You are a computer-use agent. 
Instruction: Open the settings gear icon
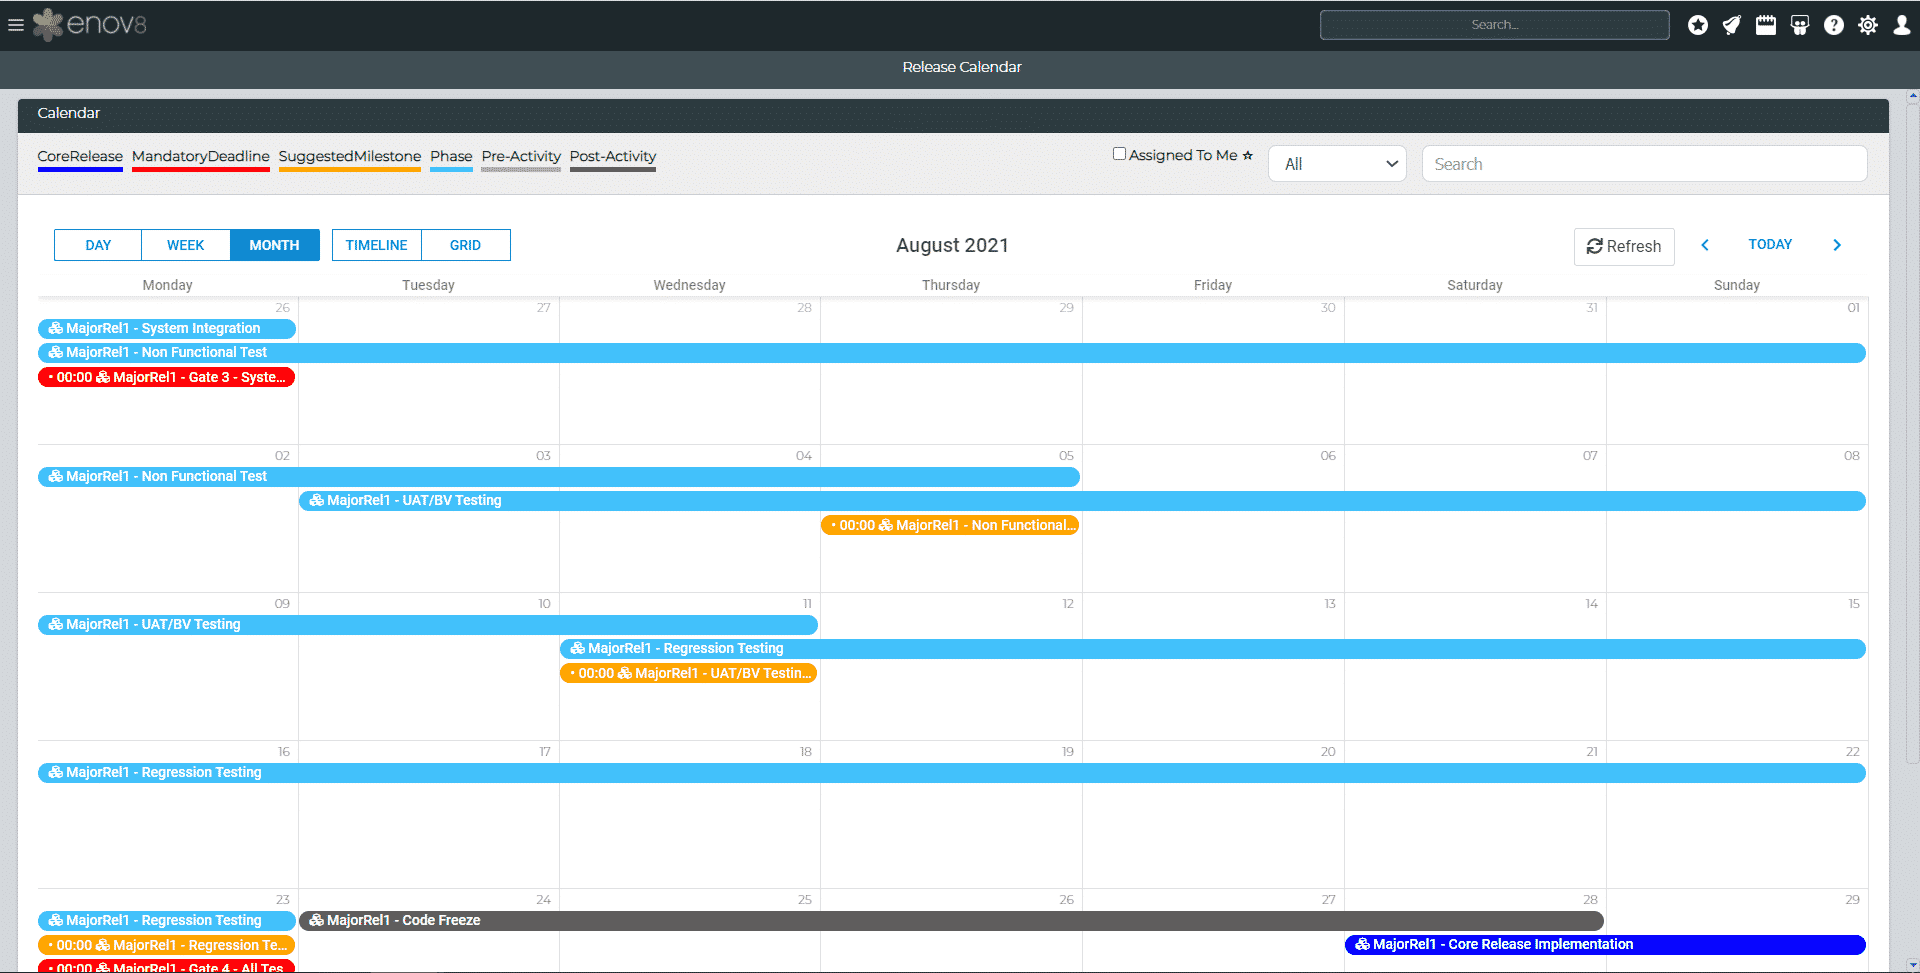coord(1868,25)
